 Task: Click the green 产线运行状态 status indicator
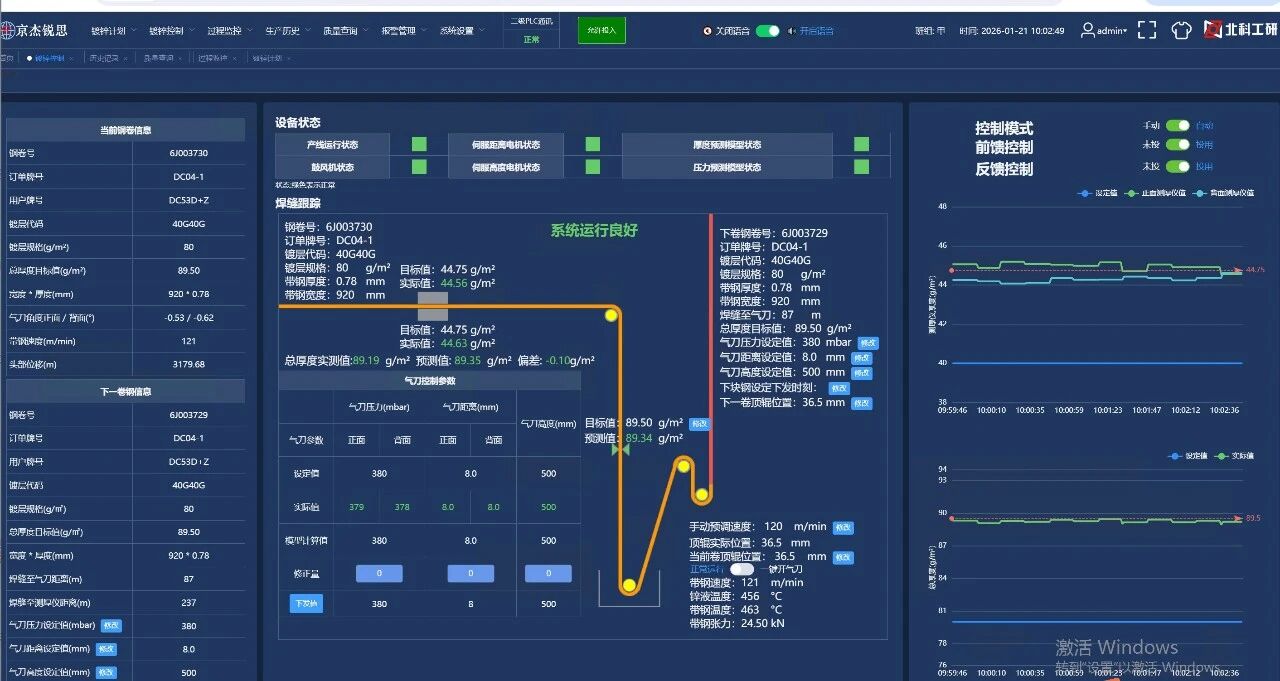pyautogui.click(x=419, y=144)
